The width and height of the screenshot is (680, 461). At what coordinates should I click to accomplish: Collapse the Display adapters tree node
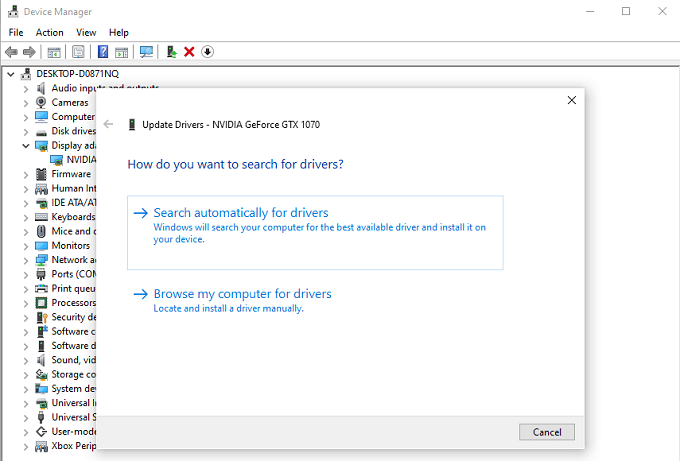(x=26, y=146)
